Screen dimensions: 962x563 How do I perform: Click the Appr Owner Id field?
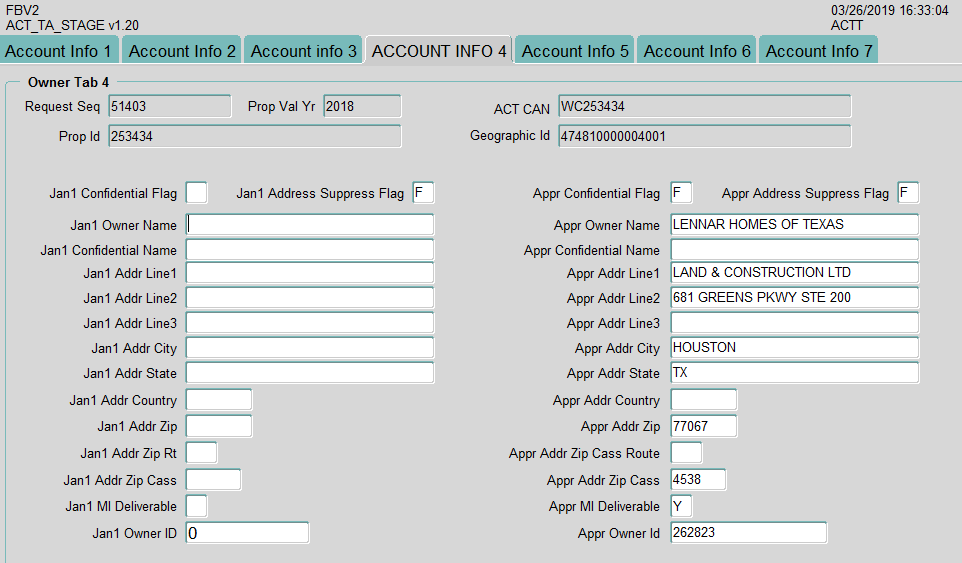pos(748,533)
